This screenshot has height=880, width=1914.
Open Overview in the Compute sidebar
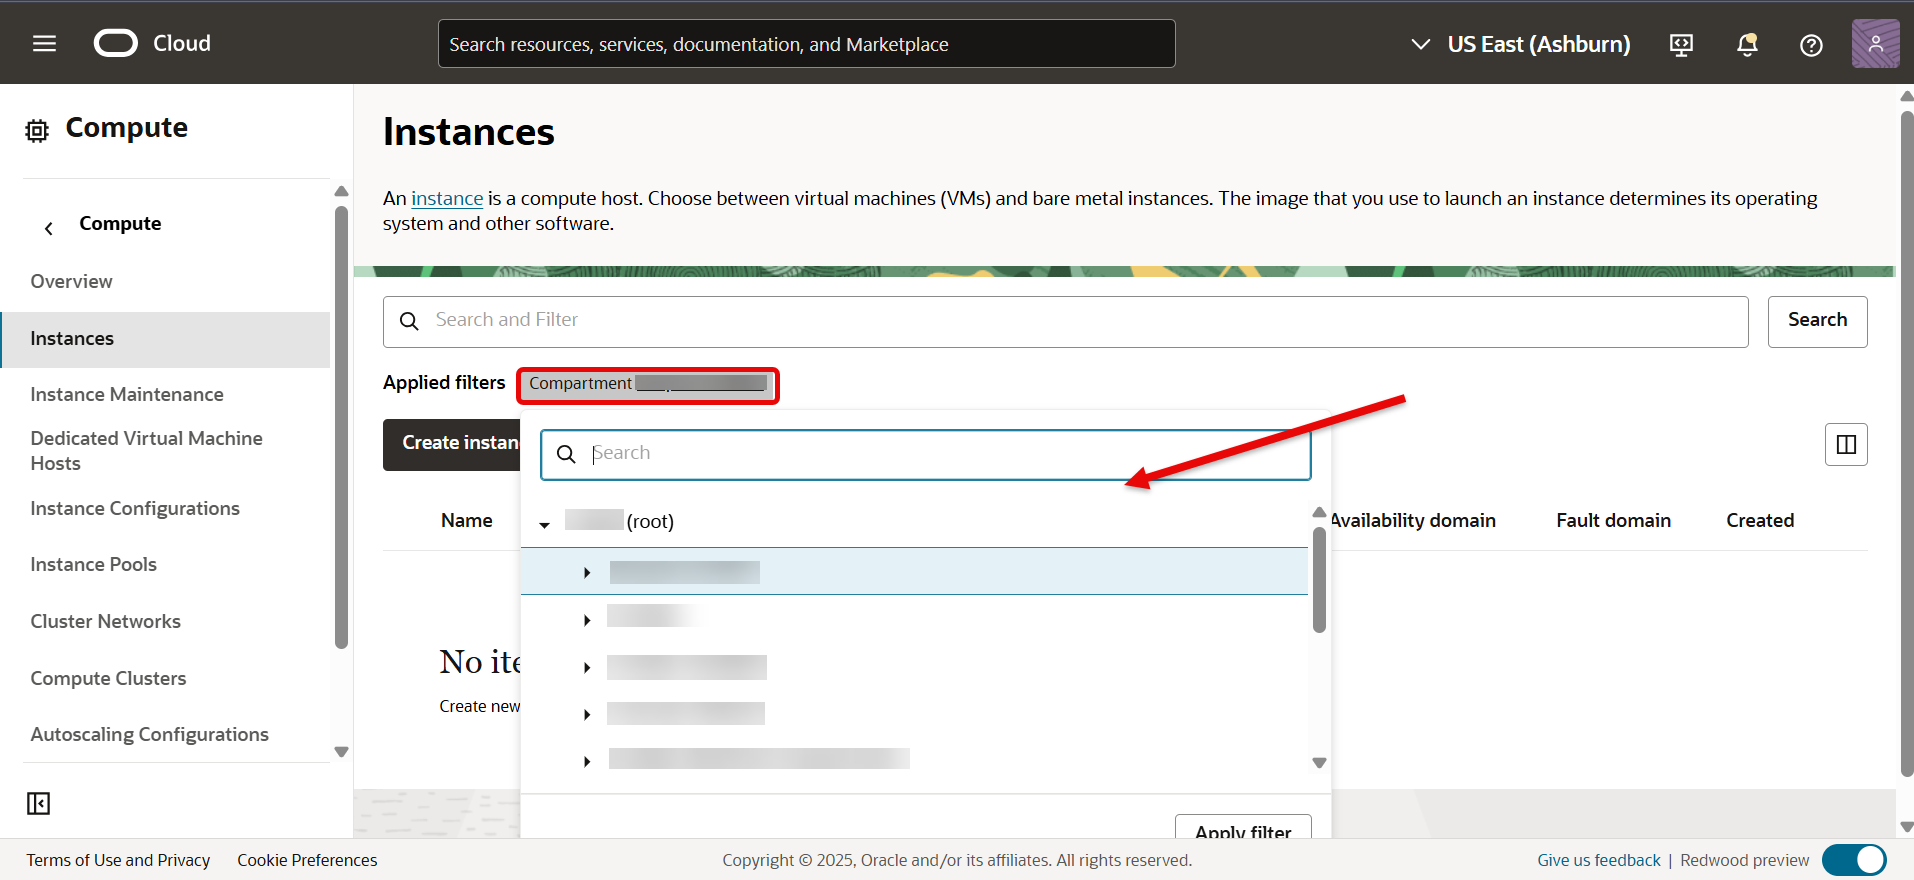click(71, 281)
